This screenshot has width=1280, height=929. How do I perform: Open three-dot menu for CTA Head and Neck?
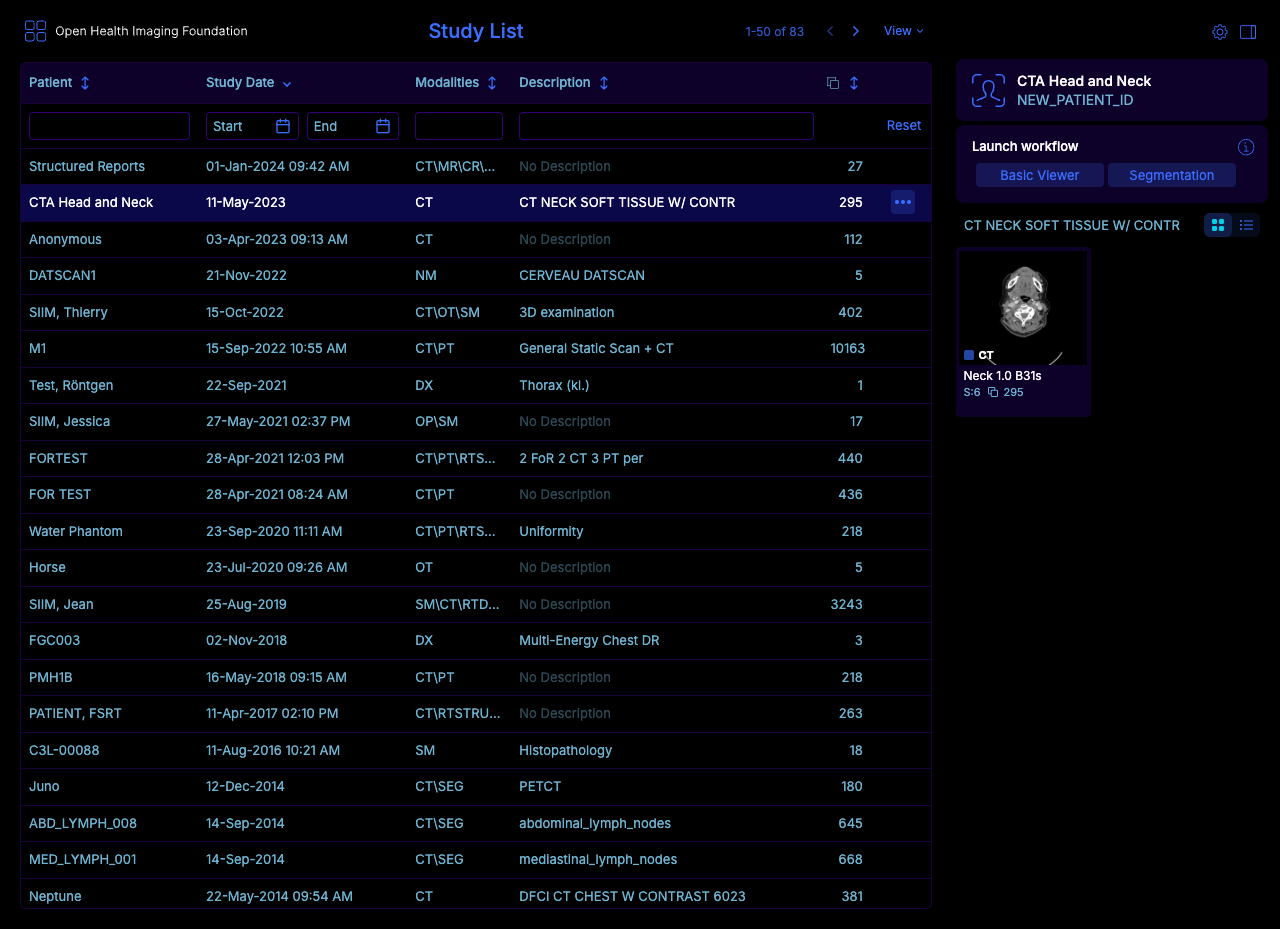click(x=903, y=202)
